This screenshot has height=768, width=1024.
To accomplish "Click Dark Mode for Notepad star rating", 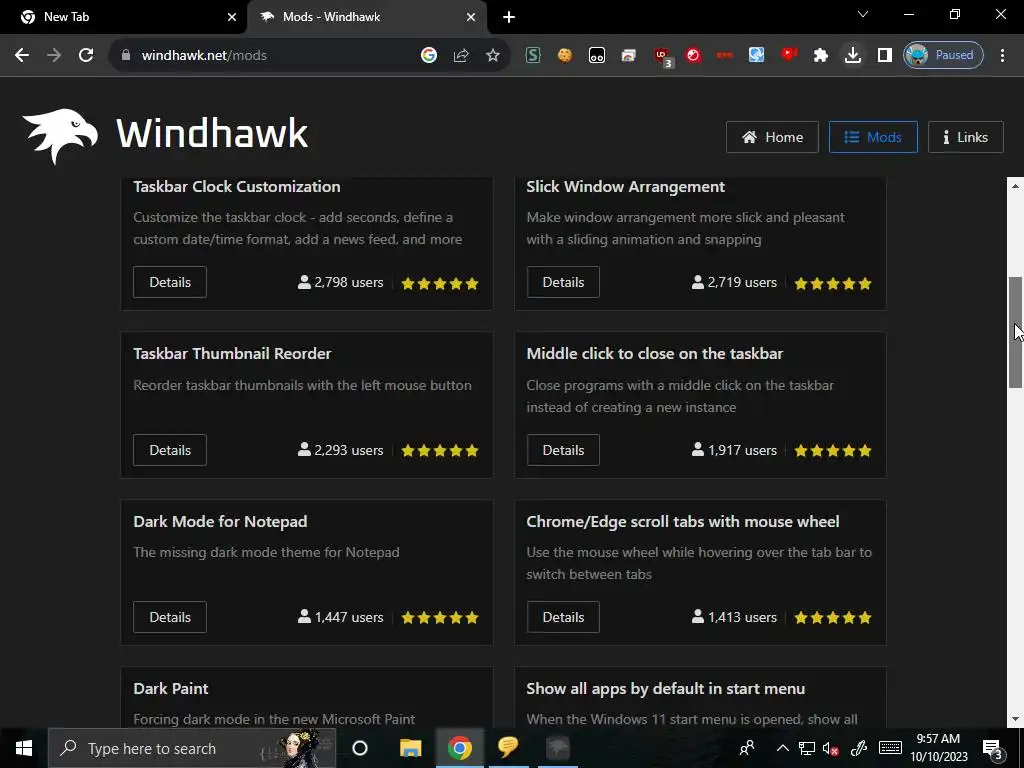I will pos(440,617).
